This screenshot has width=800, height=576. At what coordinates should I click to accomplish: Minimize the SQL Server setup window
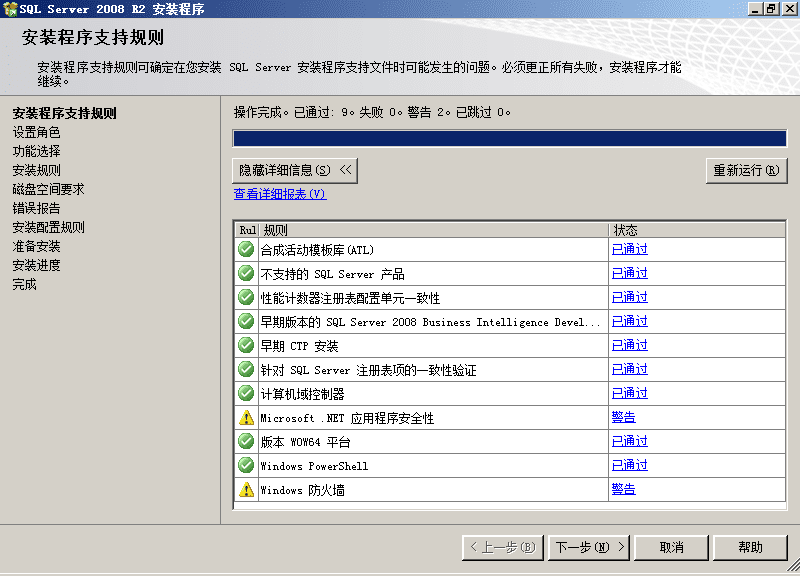tap(756, 9)
